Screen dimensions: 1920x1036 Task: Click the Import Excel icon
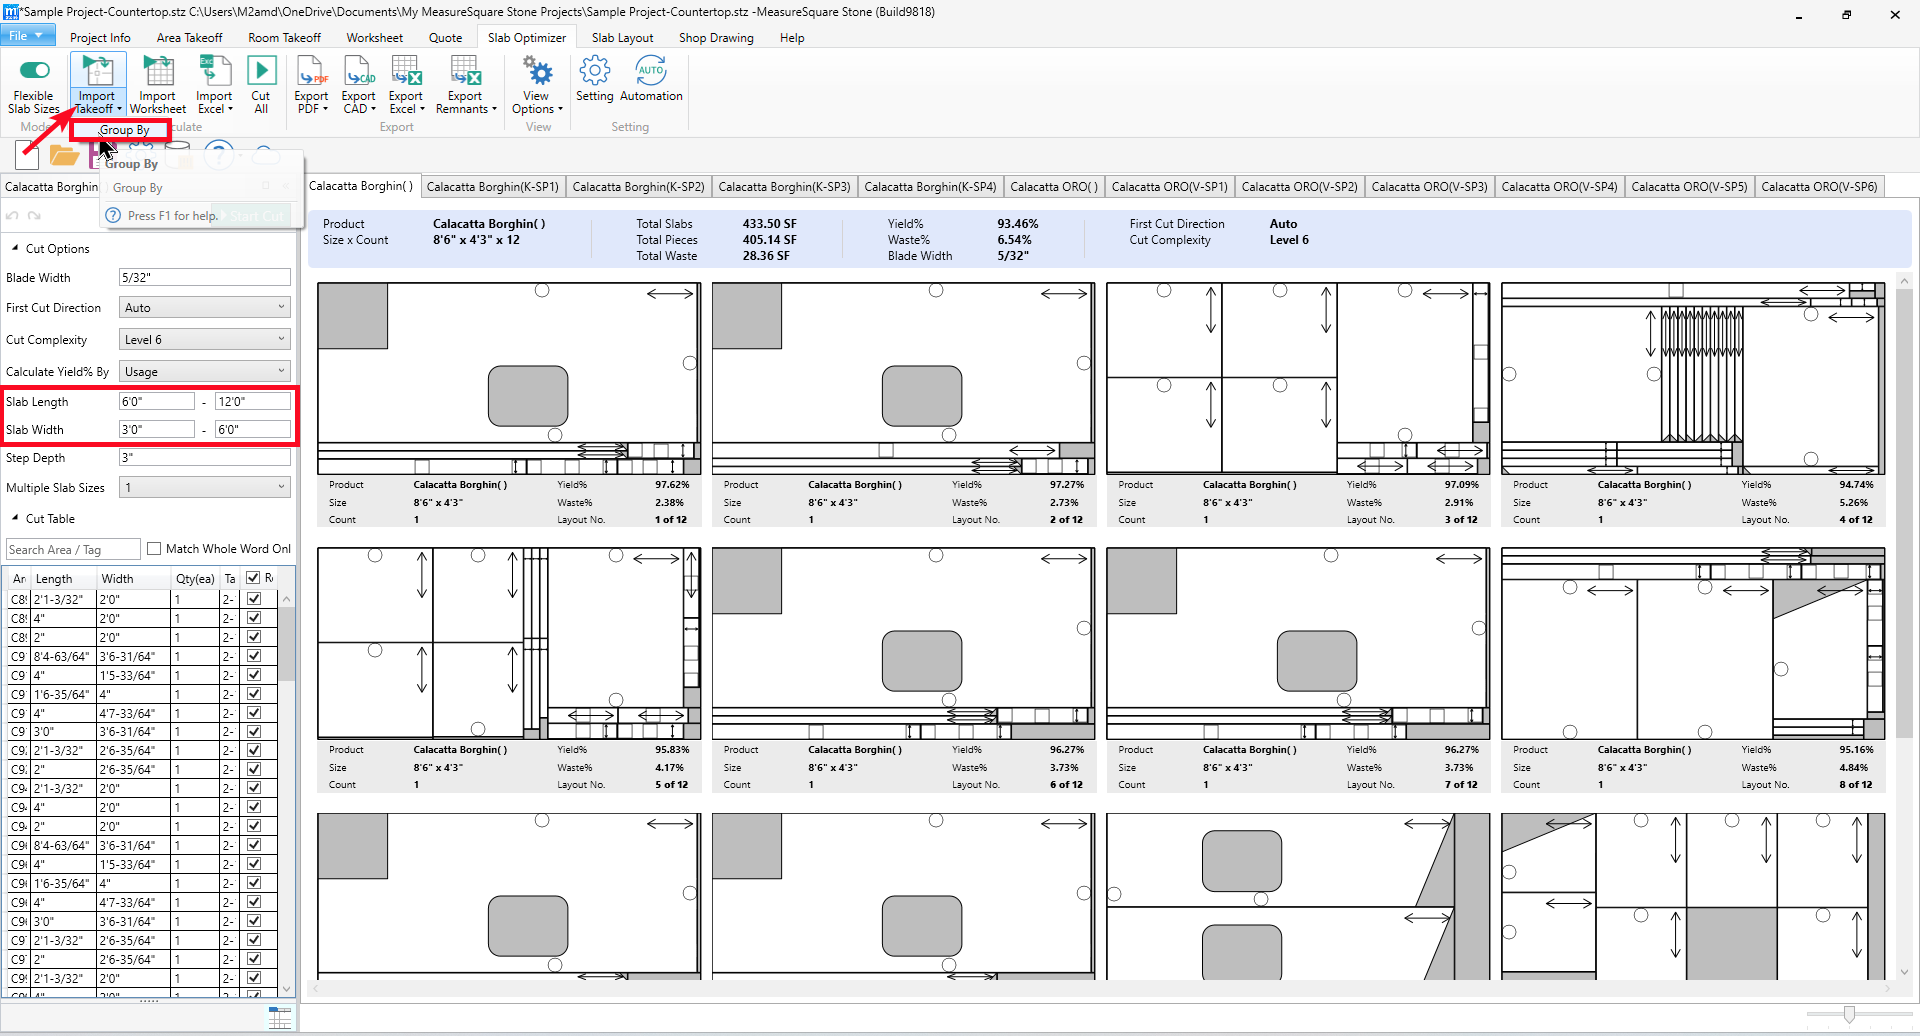pyautogui.click(x=214, y=72)
